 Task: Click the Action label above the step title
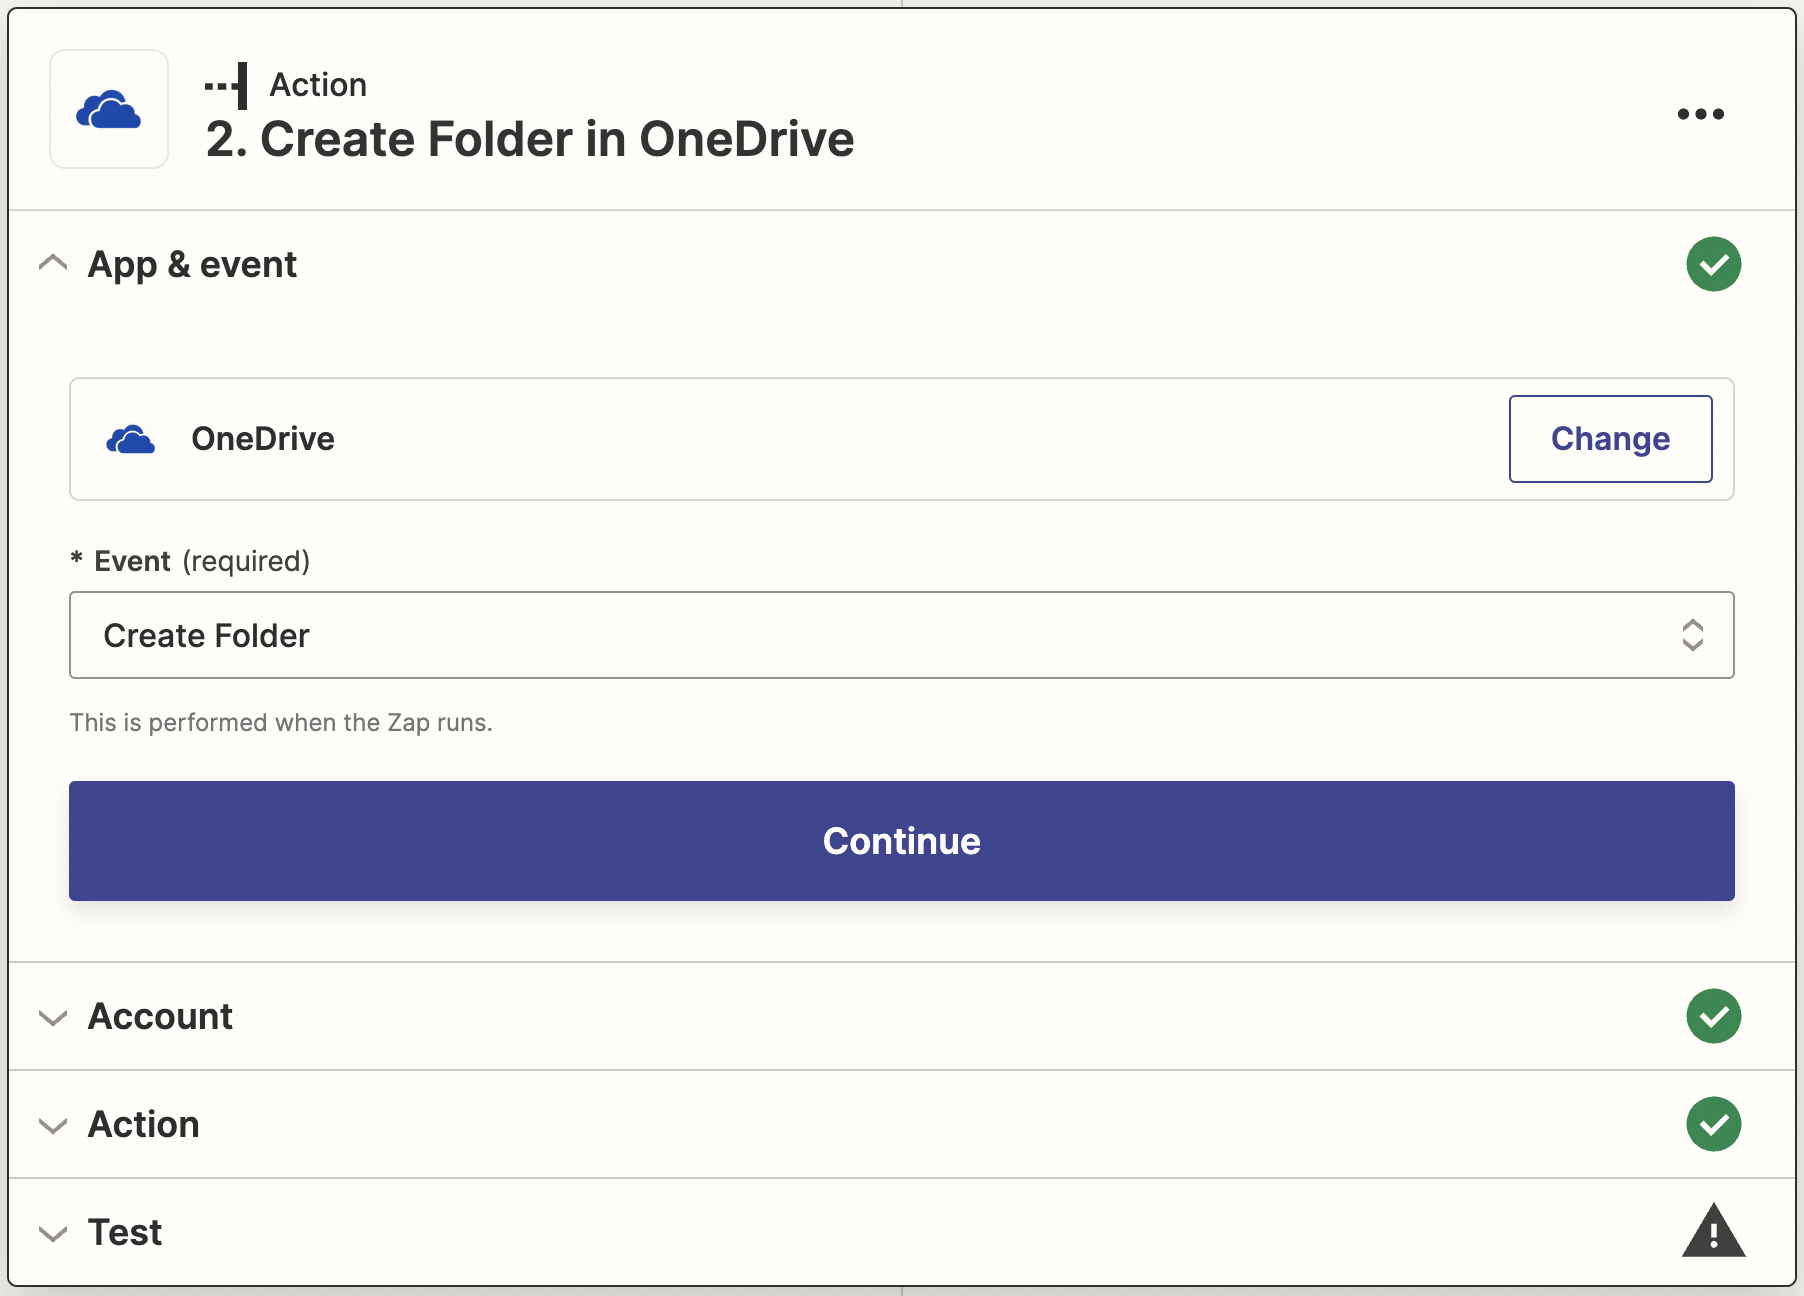click(318, 85)
